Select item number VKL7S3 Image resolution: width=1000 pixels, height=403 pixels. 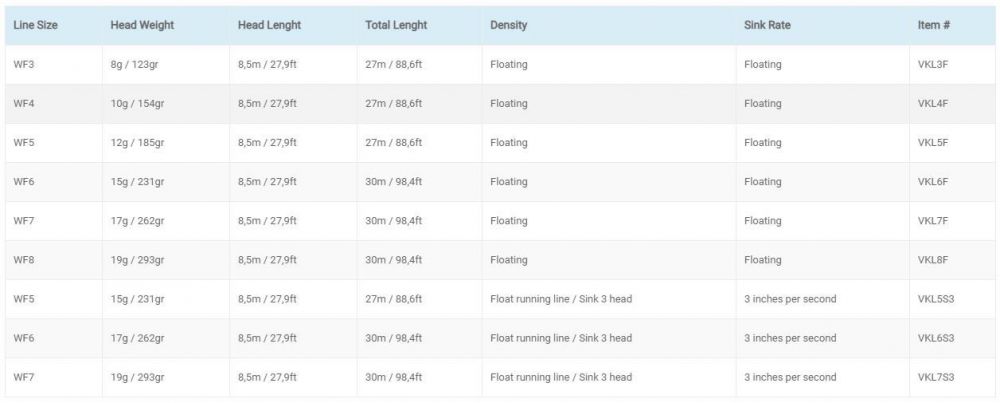[935, 377]
